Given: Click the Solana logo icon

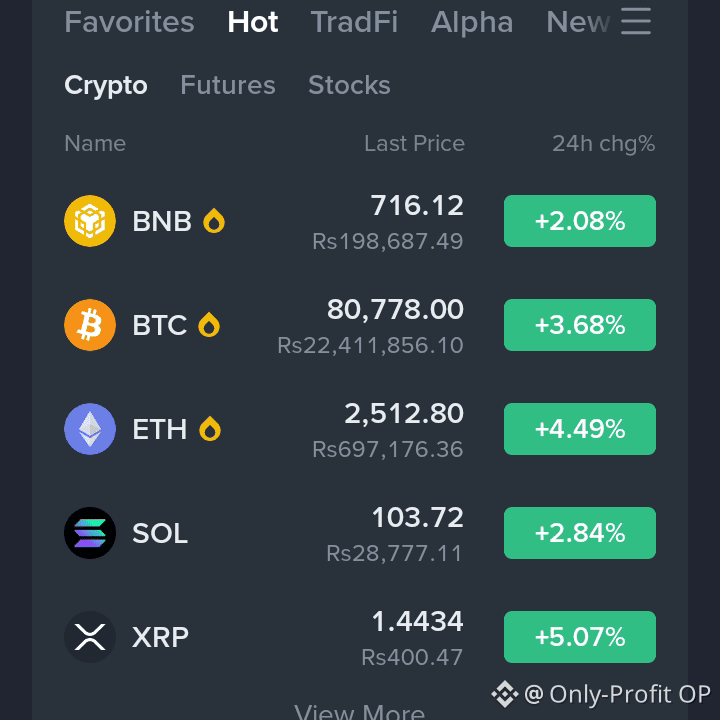Looking at the screenshot, I should tap(90, 533).
